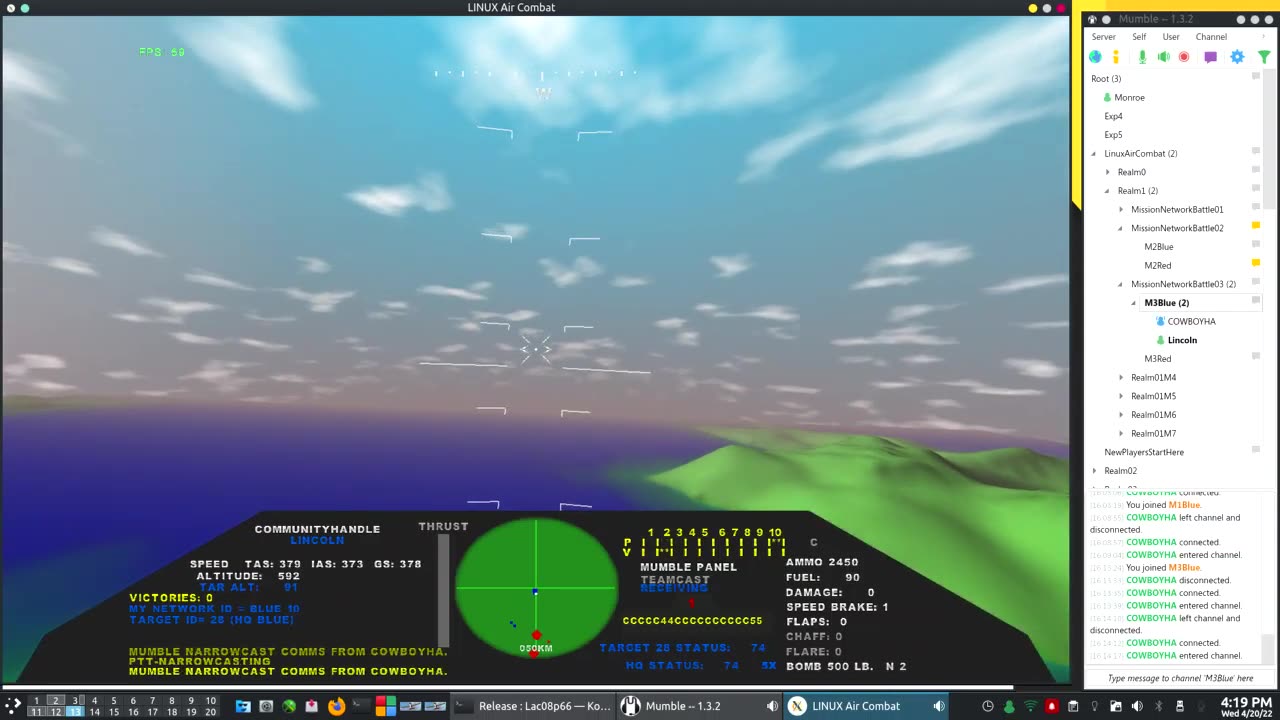Select user Monroe under Root
1280x720 pixels.
point(1129,98)
